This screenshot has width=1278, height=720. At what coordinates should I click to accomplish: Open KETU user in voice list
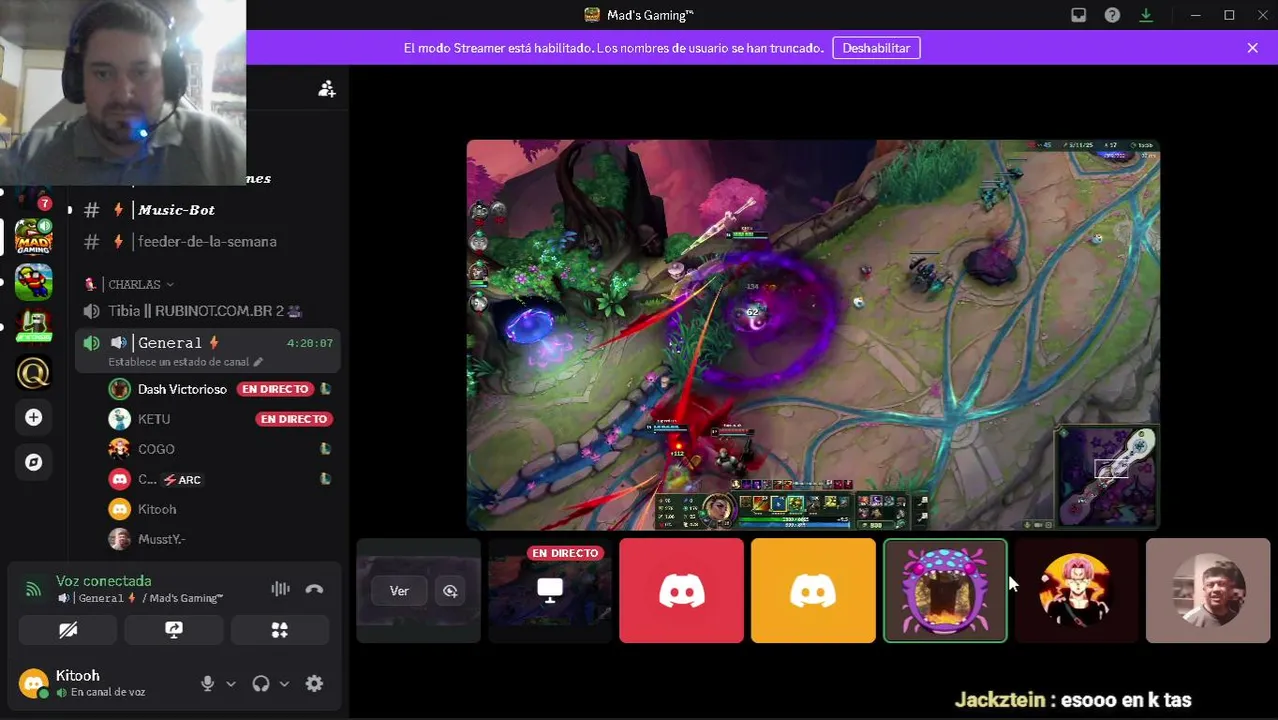pos(154,419)
